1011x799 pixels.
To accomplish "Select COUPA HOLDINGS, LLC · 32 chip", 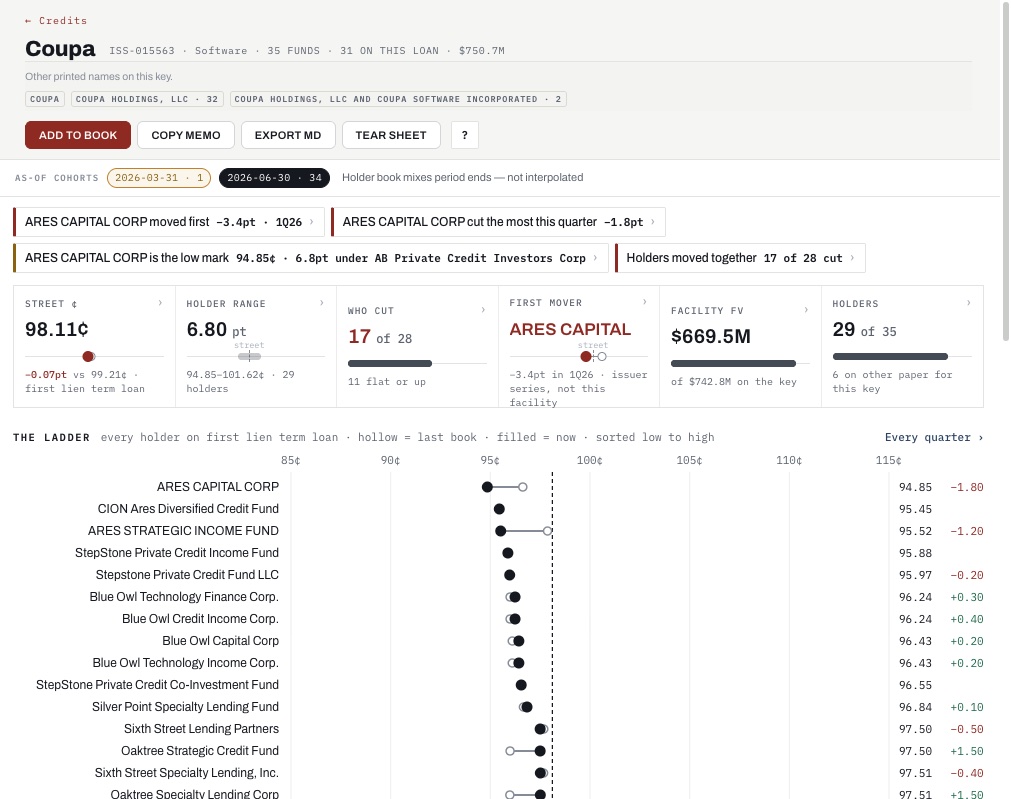I will (x=147, y=99).
